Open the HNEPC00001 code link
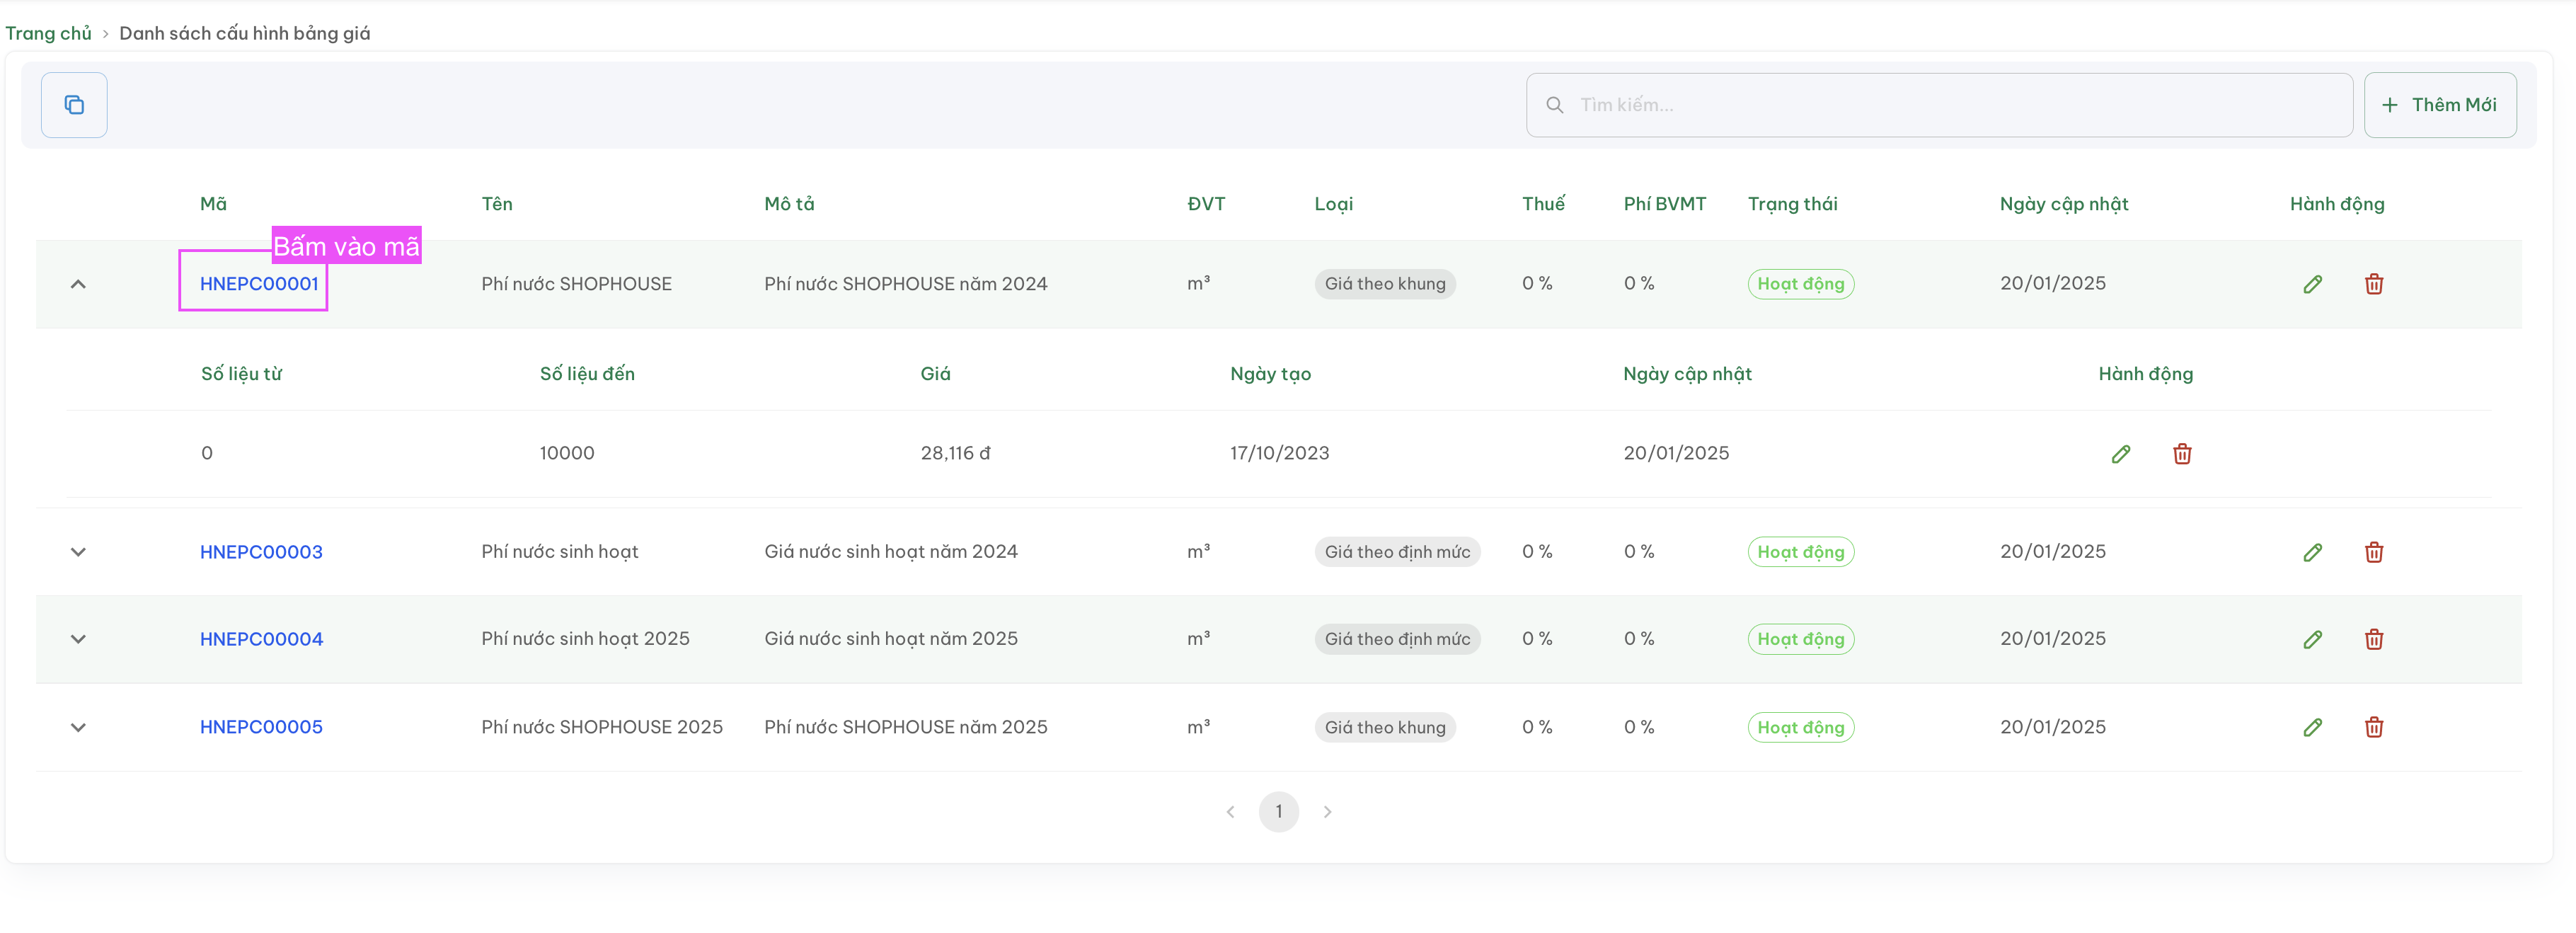Image resolution: width=2576 pixels, height=933 pixels. click(x=259, y=284)
